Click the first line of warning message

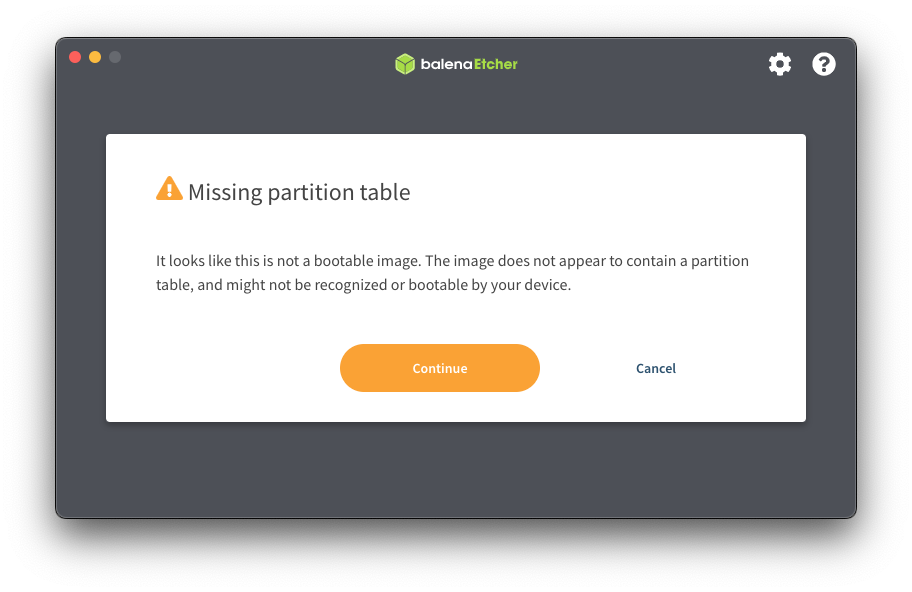coord(452,261)
